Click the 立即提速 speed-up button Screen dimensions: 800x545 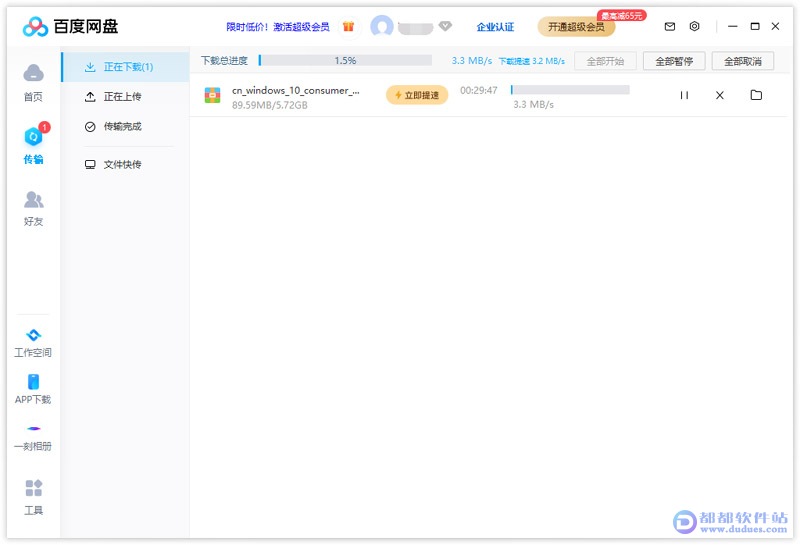pyautogui.click(x=417, y=95)
